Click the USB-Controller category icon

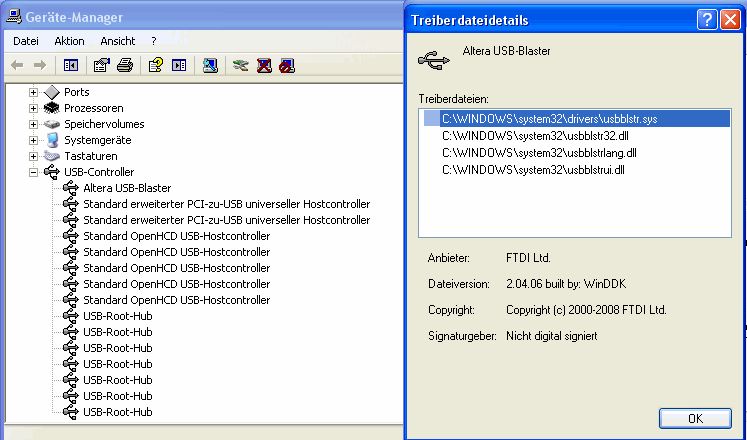coord(51,172)
